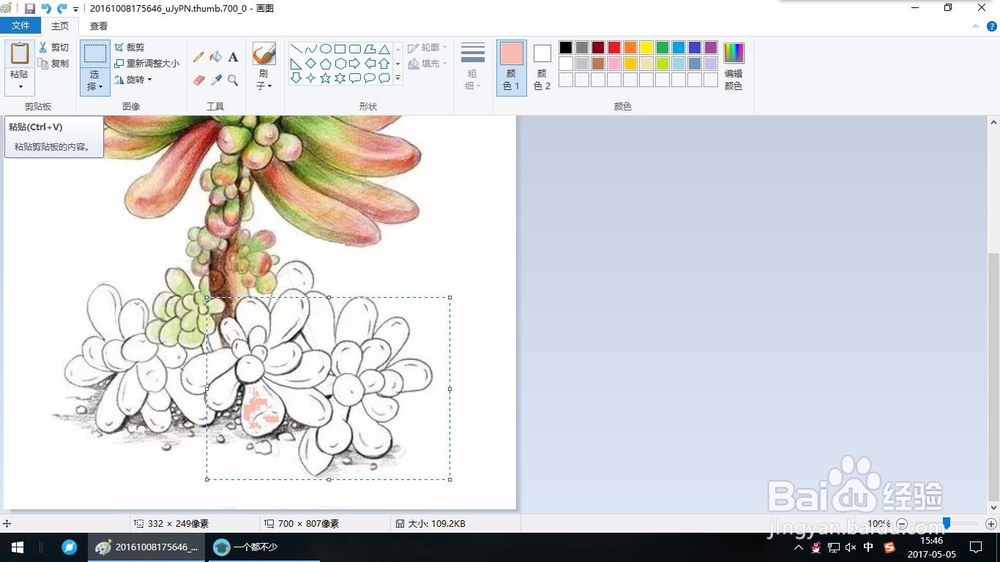Choose the Oval shape

[x=325, y=49]
